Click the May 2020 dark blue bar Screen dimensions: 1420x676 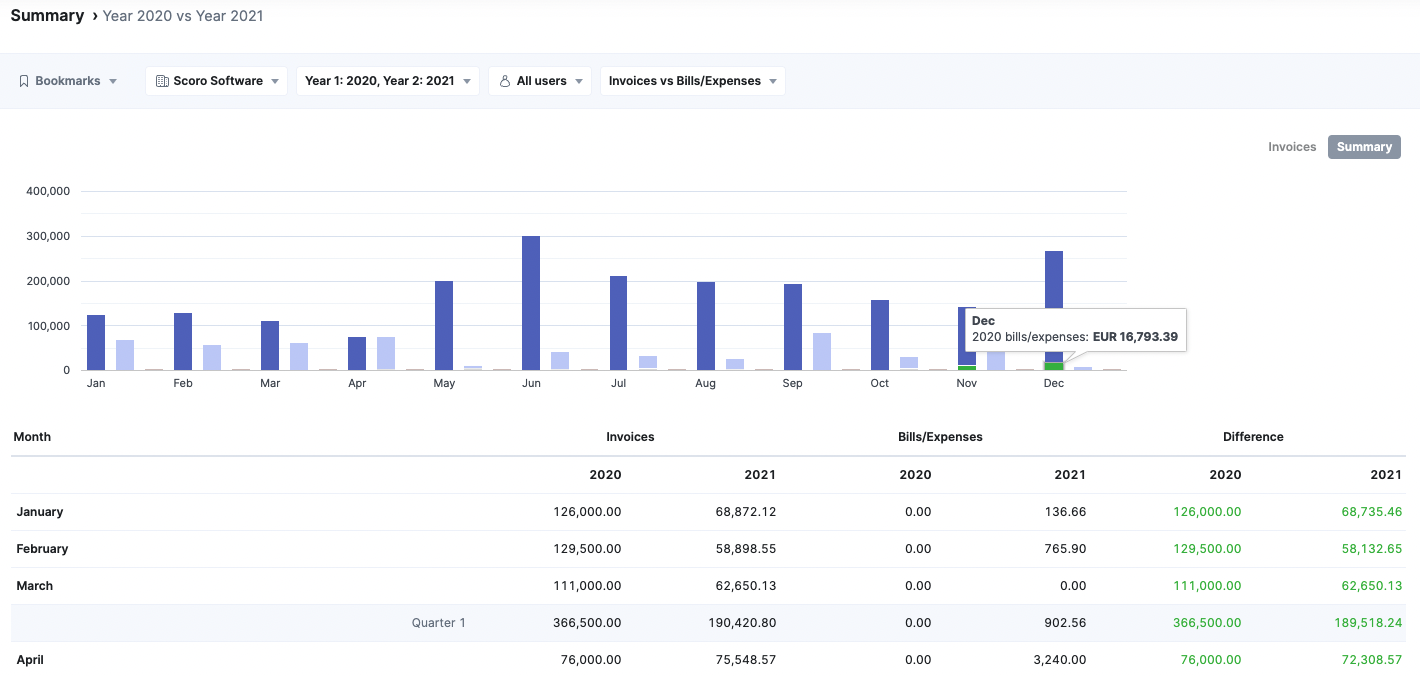444,325
